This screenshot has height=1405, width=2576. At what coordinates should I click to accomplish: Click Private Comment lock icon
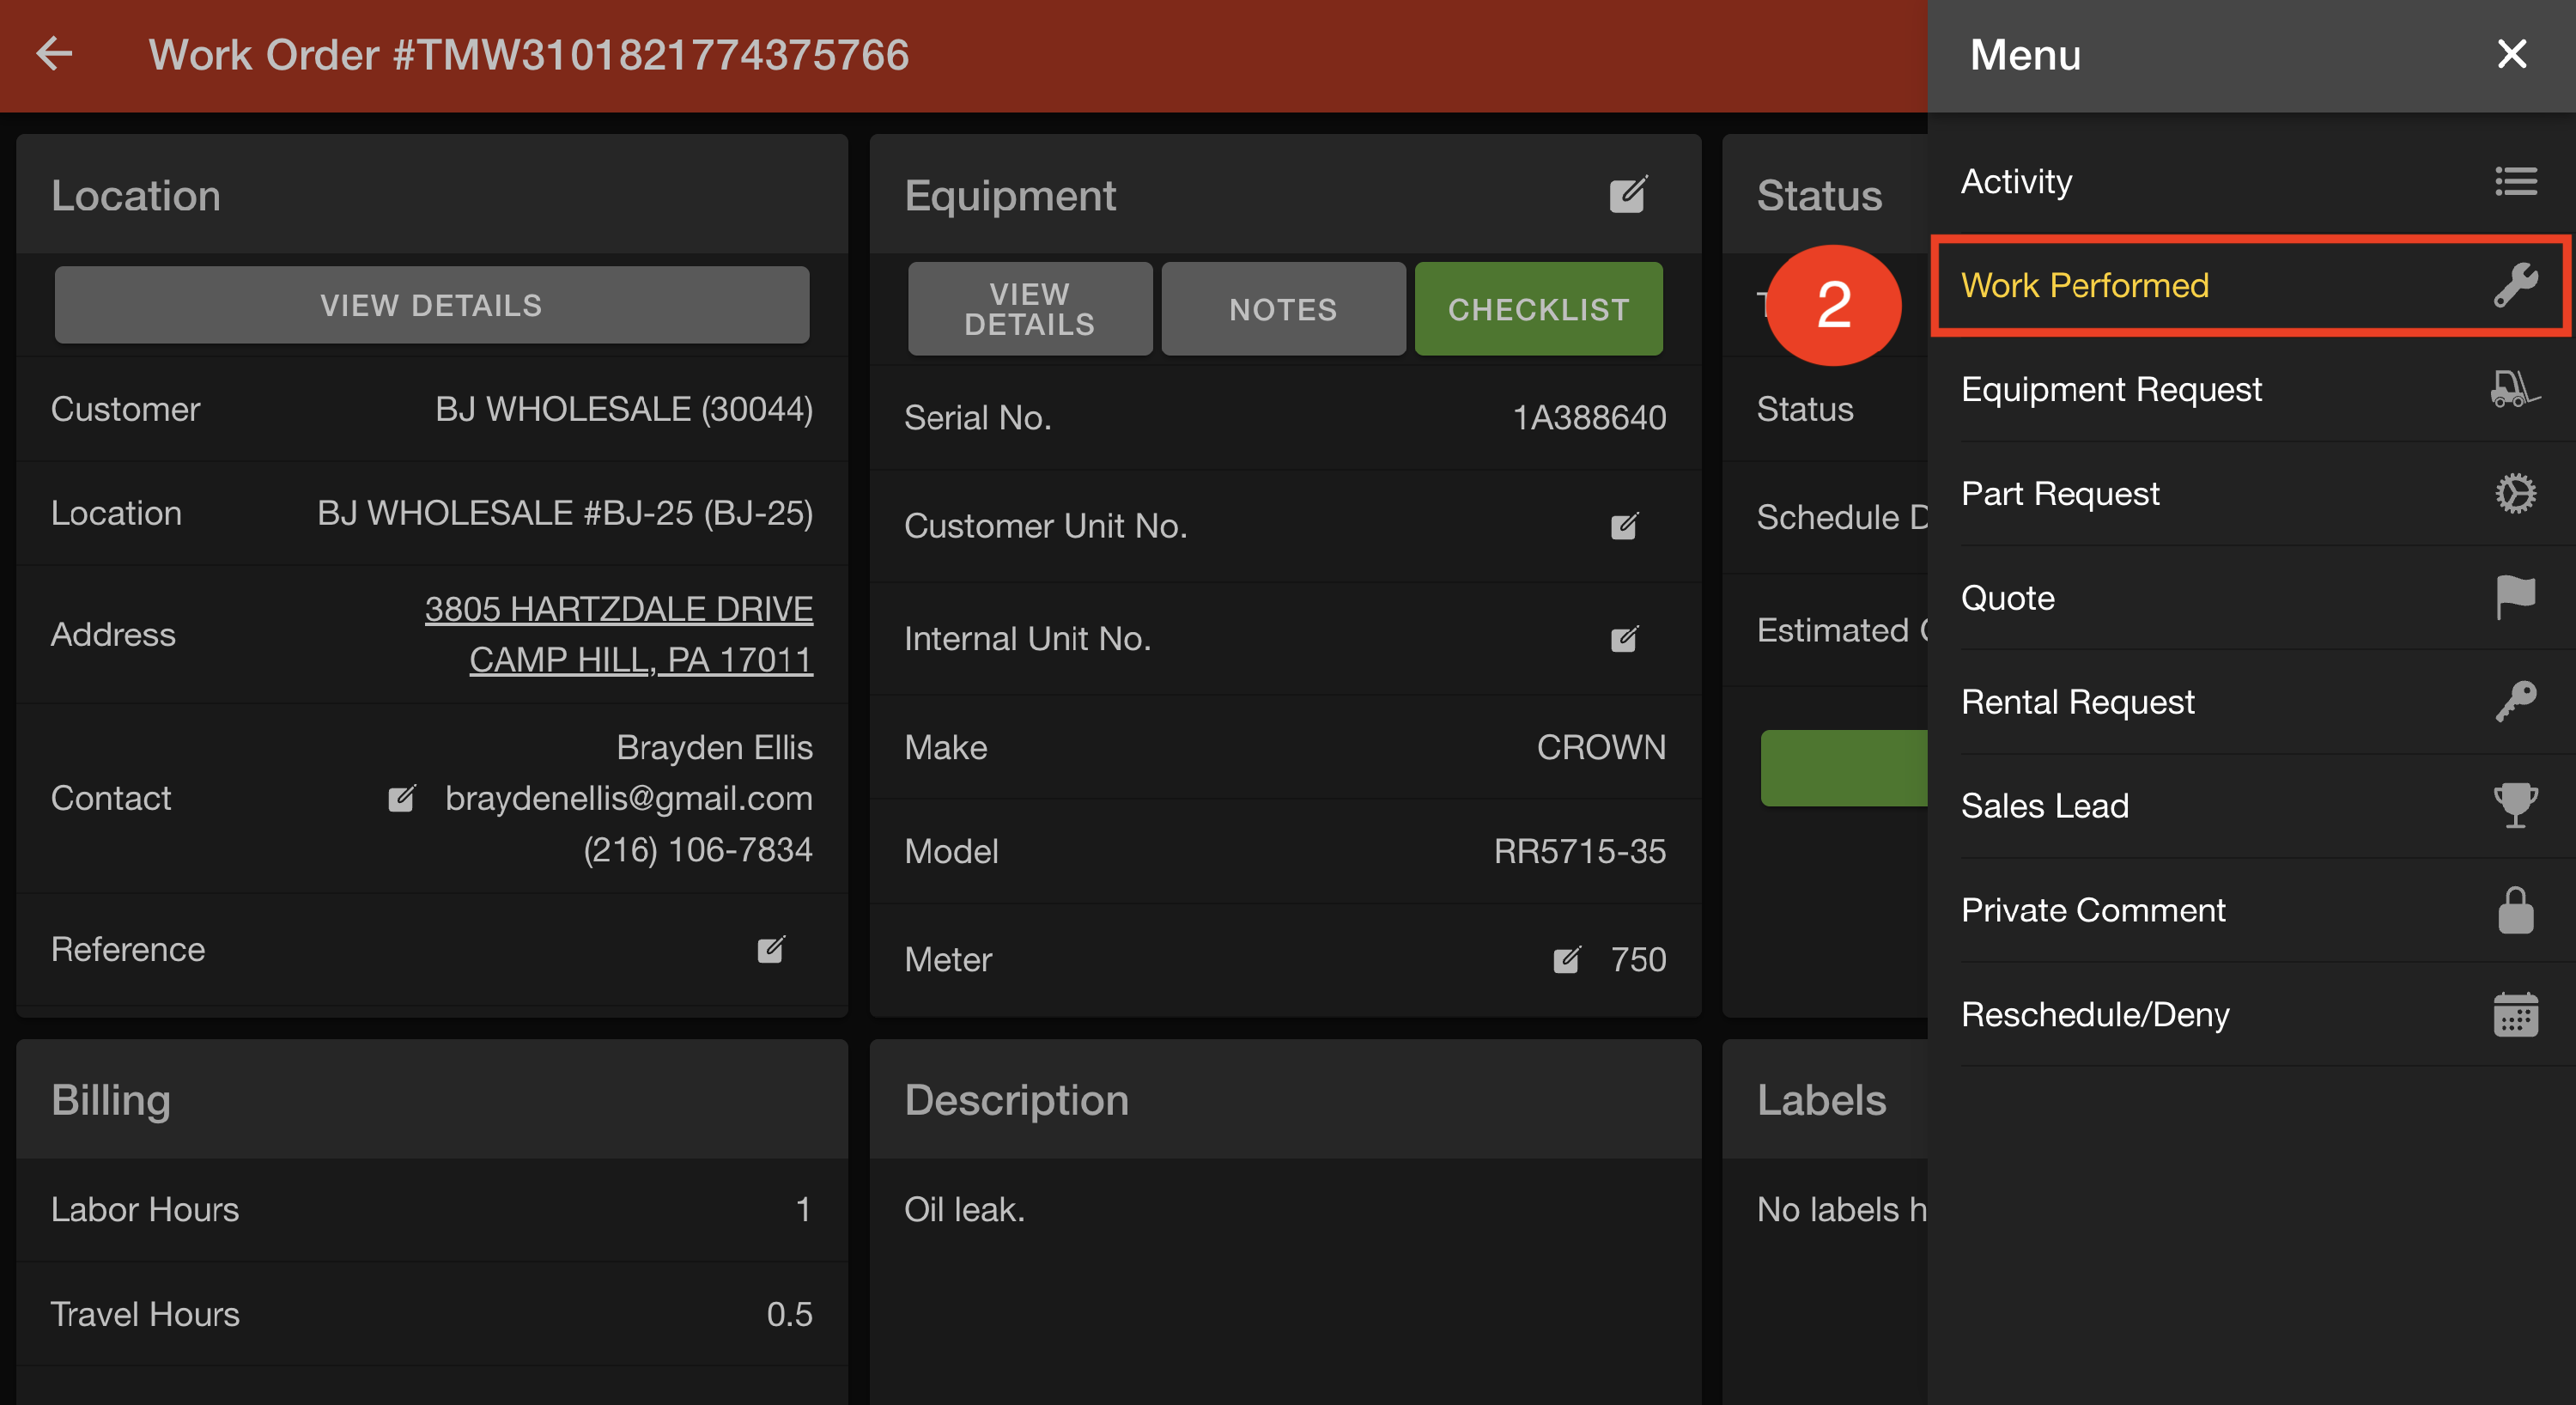tap(2515, 910)
